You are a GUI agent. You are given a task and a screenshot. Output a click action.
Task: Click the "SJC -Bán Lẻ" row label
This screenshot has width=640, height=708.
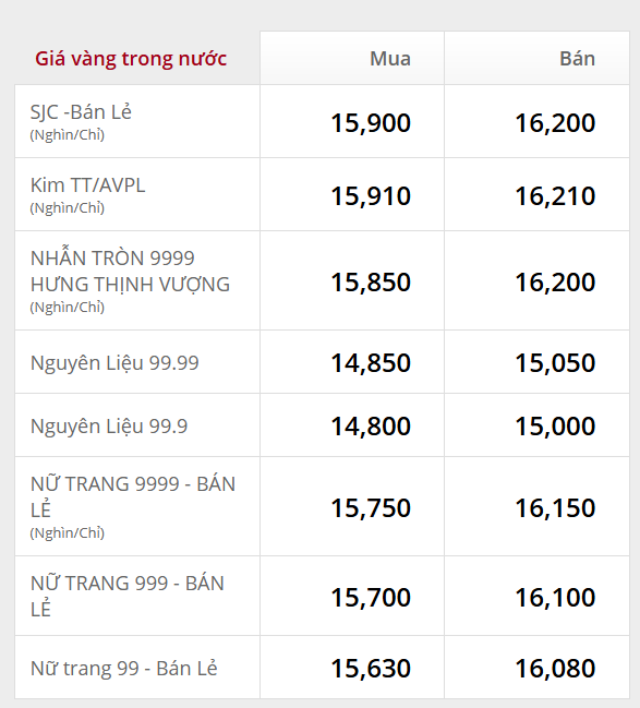81,112
